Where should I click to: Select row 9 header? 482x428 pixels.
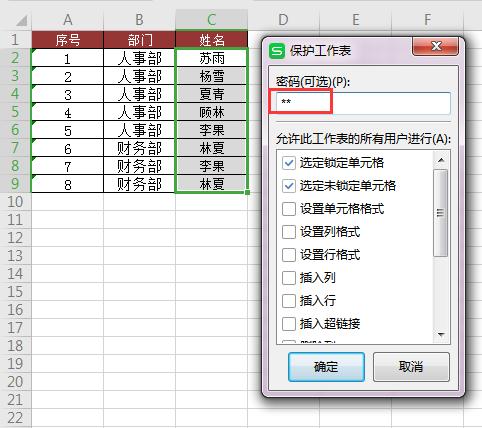(x=15, y=184)
